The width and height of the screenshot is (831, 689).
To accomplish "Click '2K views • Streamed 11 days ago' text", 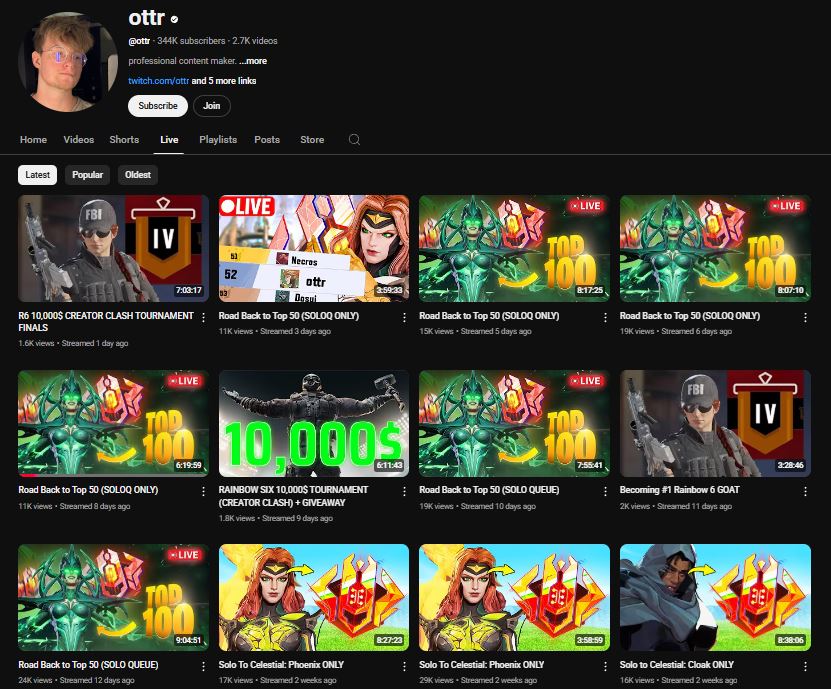I will coord(676,506).
